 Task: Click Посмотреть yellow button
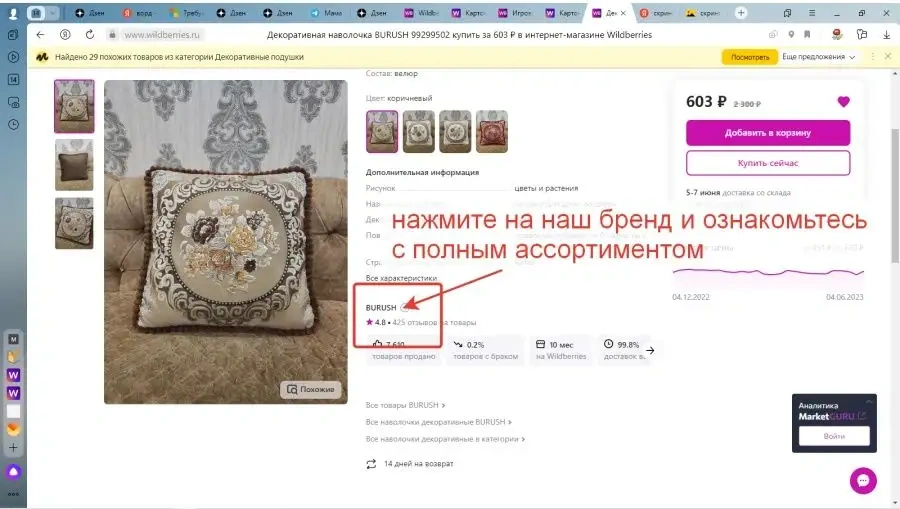point(750,57)
